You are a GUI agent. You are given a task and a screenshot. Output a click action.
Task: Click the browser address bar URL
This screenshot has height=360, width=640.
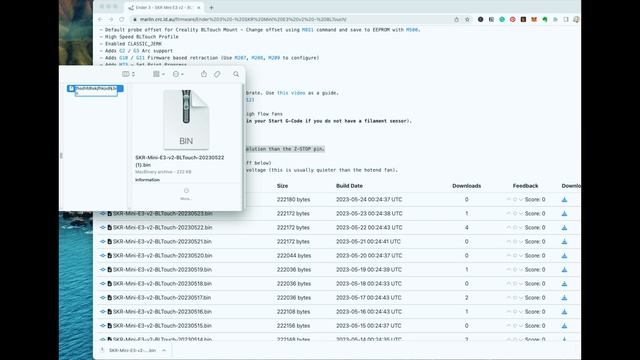point(243,19)
